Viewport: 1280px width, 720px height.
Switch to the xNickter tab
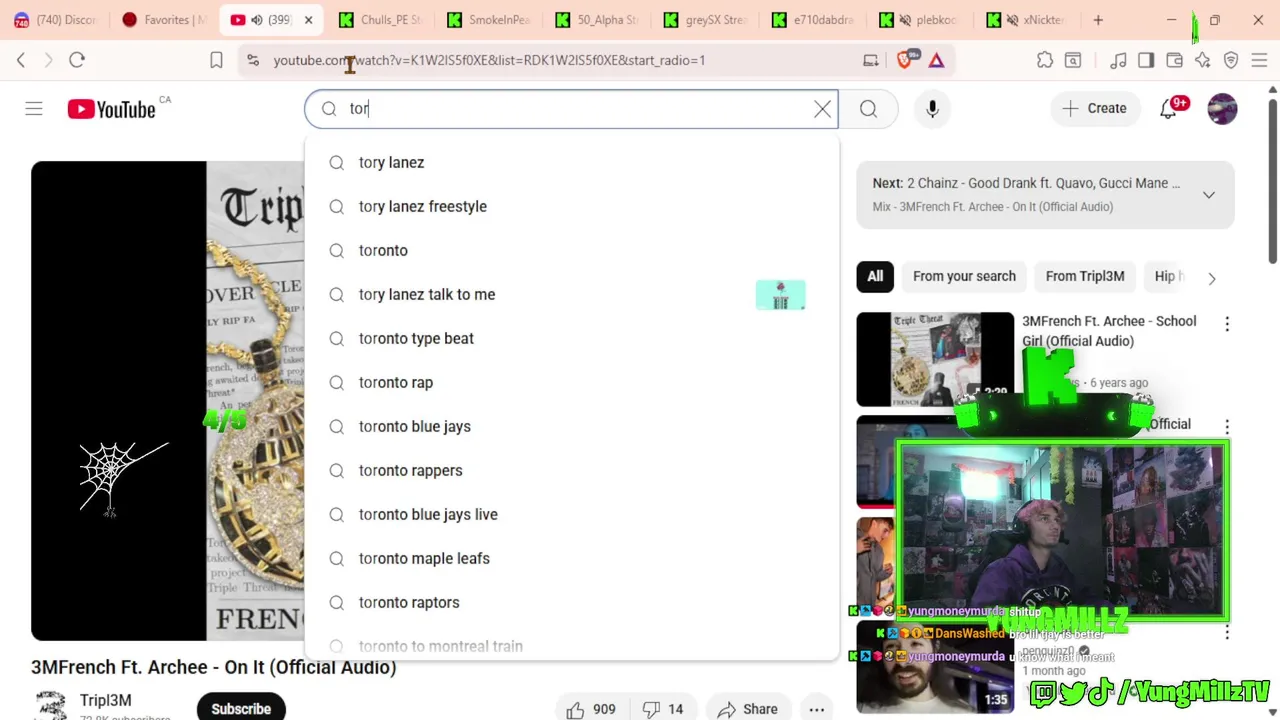[1026, 20]
